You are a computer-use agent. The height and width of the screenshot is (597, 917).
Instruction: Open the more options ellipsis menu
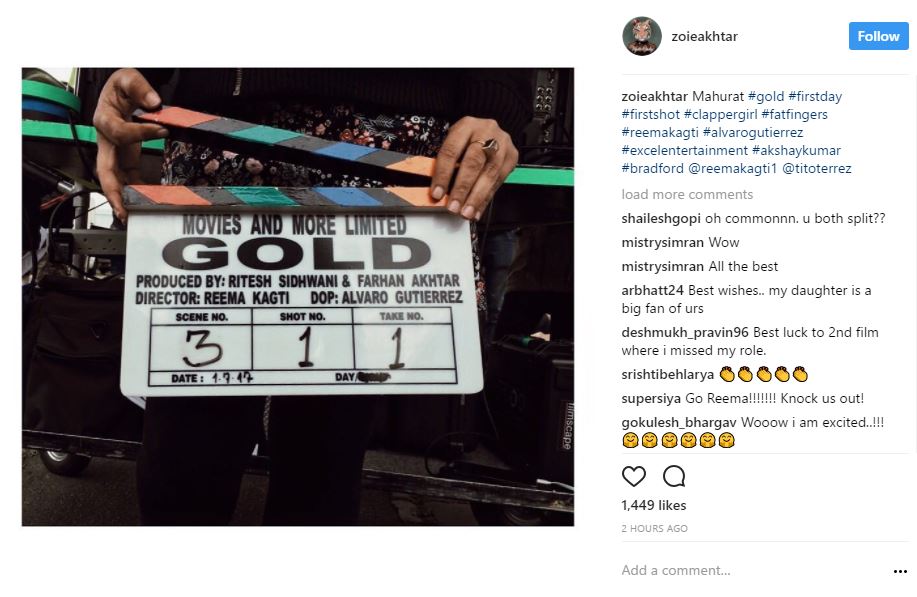tap(900, 571)
